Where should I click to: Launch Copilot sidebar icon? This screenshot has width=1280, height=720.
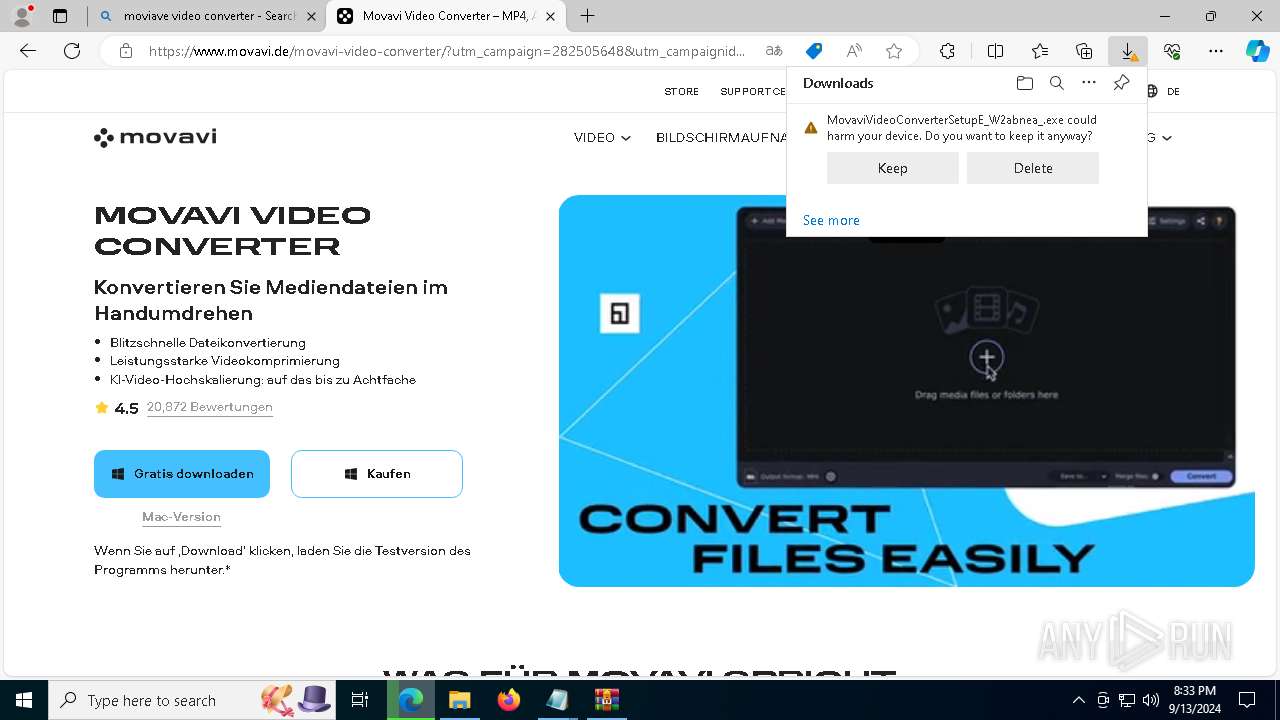(1257, 51)
